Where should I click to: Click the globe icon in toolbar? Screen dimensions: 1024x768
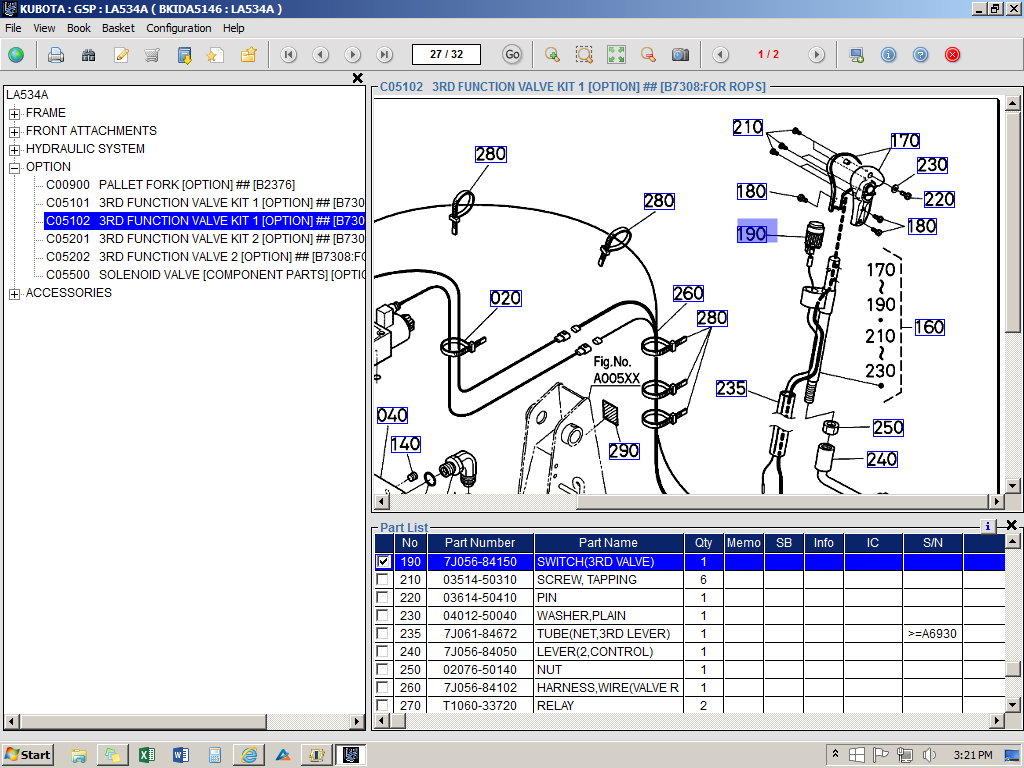[16, 55]
